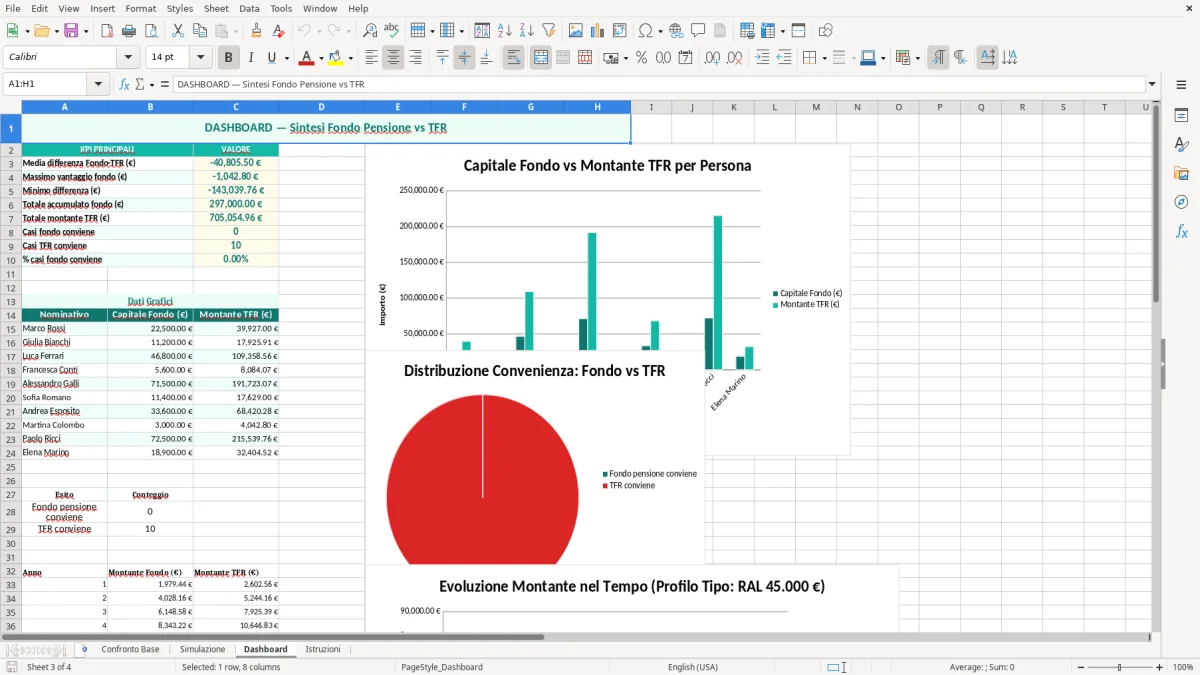Screen dimensions: 1200x675
Task: Toggle Merge and Center Cells
Action: click(x=540, y=58)
